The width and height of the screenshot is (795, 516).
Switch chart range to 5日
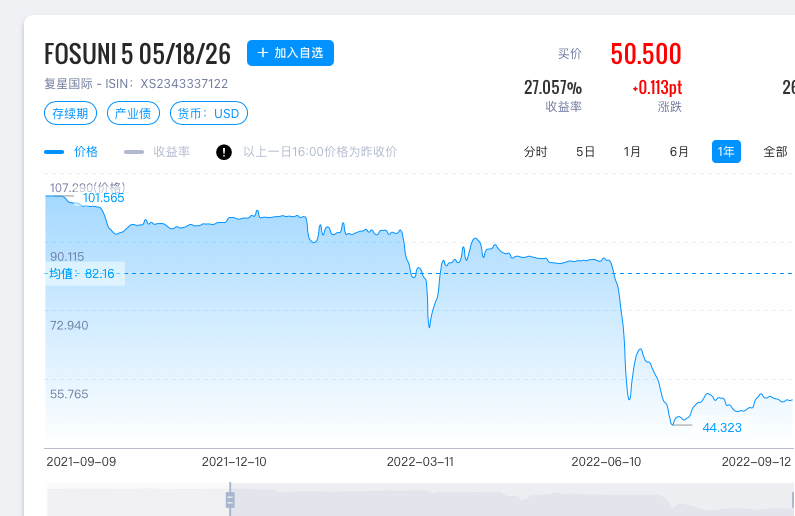pyautogui.click(x=585, y=152)
